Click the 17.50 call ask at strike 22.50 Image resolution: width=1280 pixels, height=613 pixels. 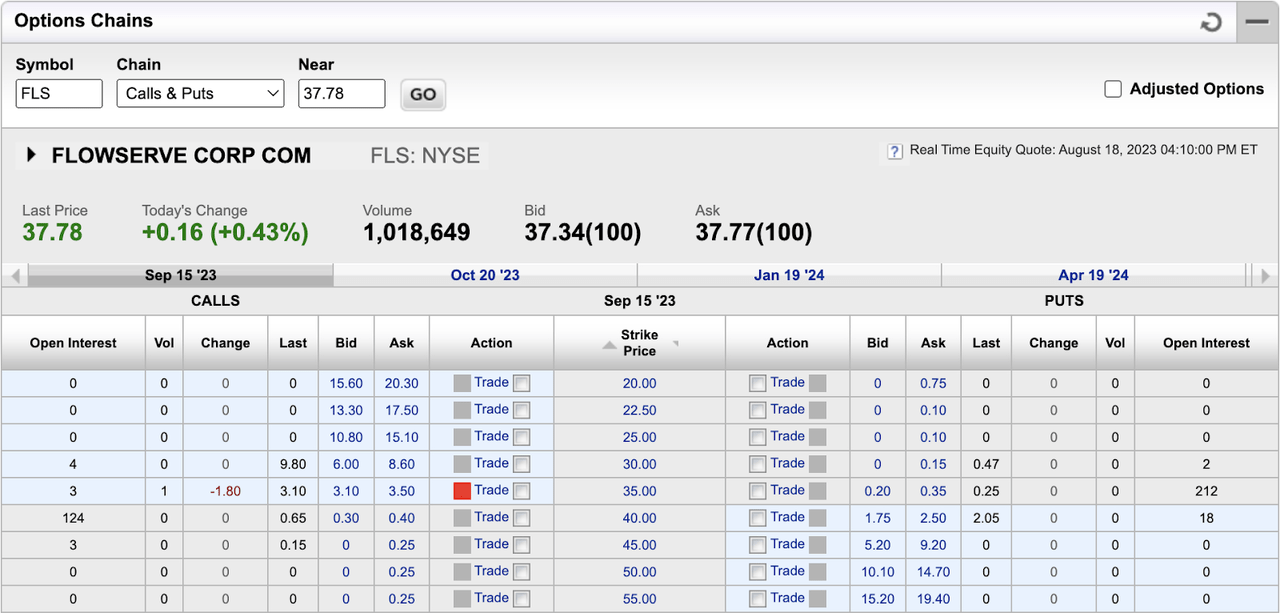(402, 410)
